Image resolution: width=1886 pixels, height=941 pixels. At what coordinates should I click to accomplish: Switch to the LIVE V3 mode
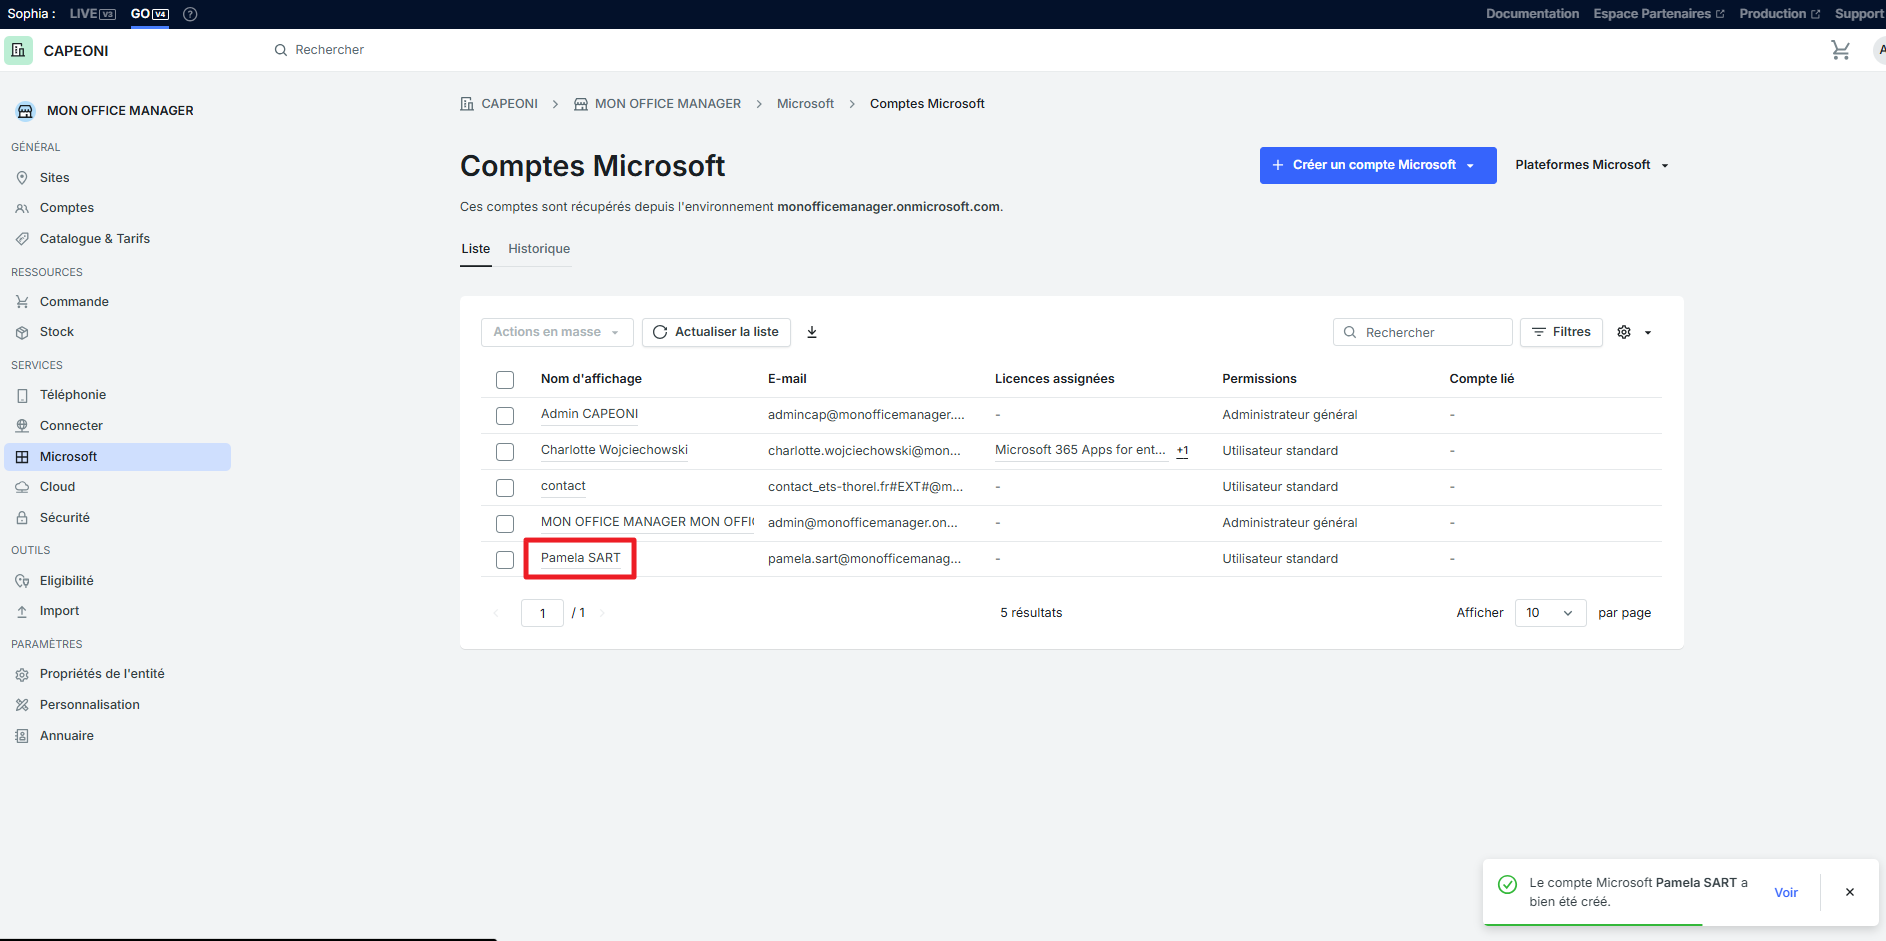[x=93, y=14]
